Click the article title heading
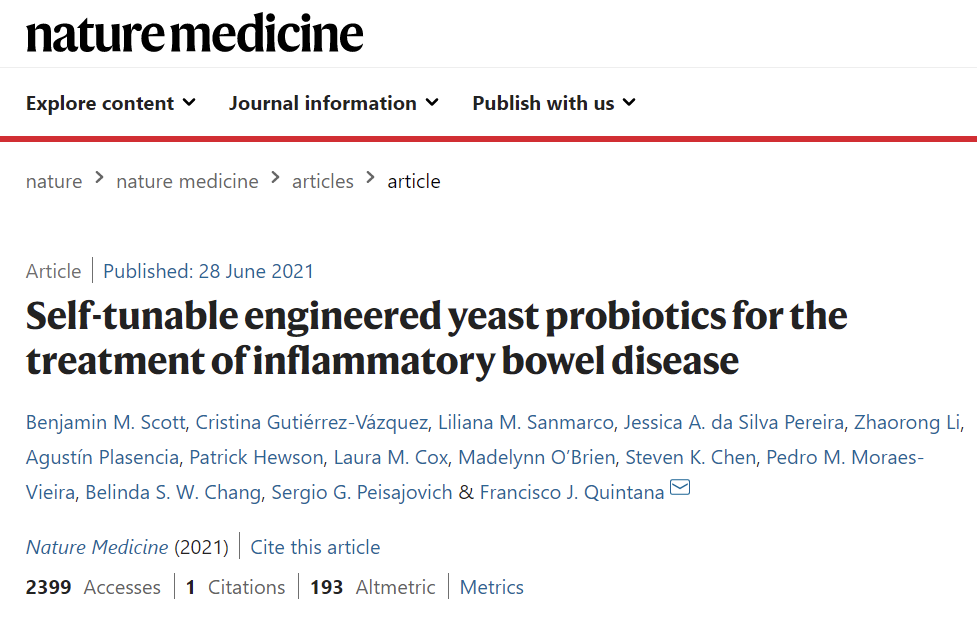Viewport: 977px width, 626px height. coord(436,338)
